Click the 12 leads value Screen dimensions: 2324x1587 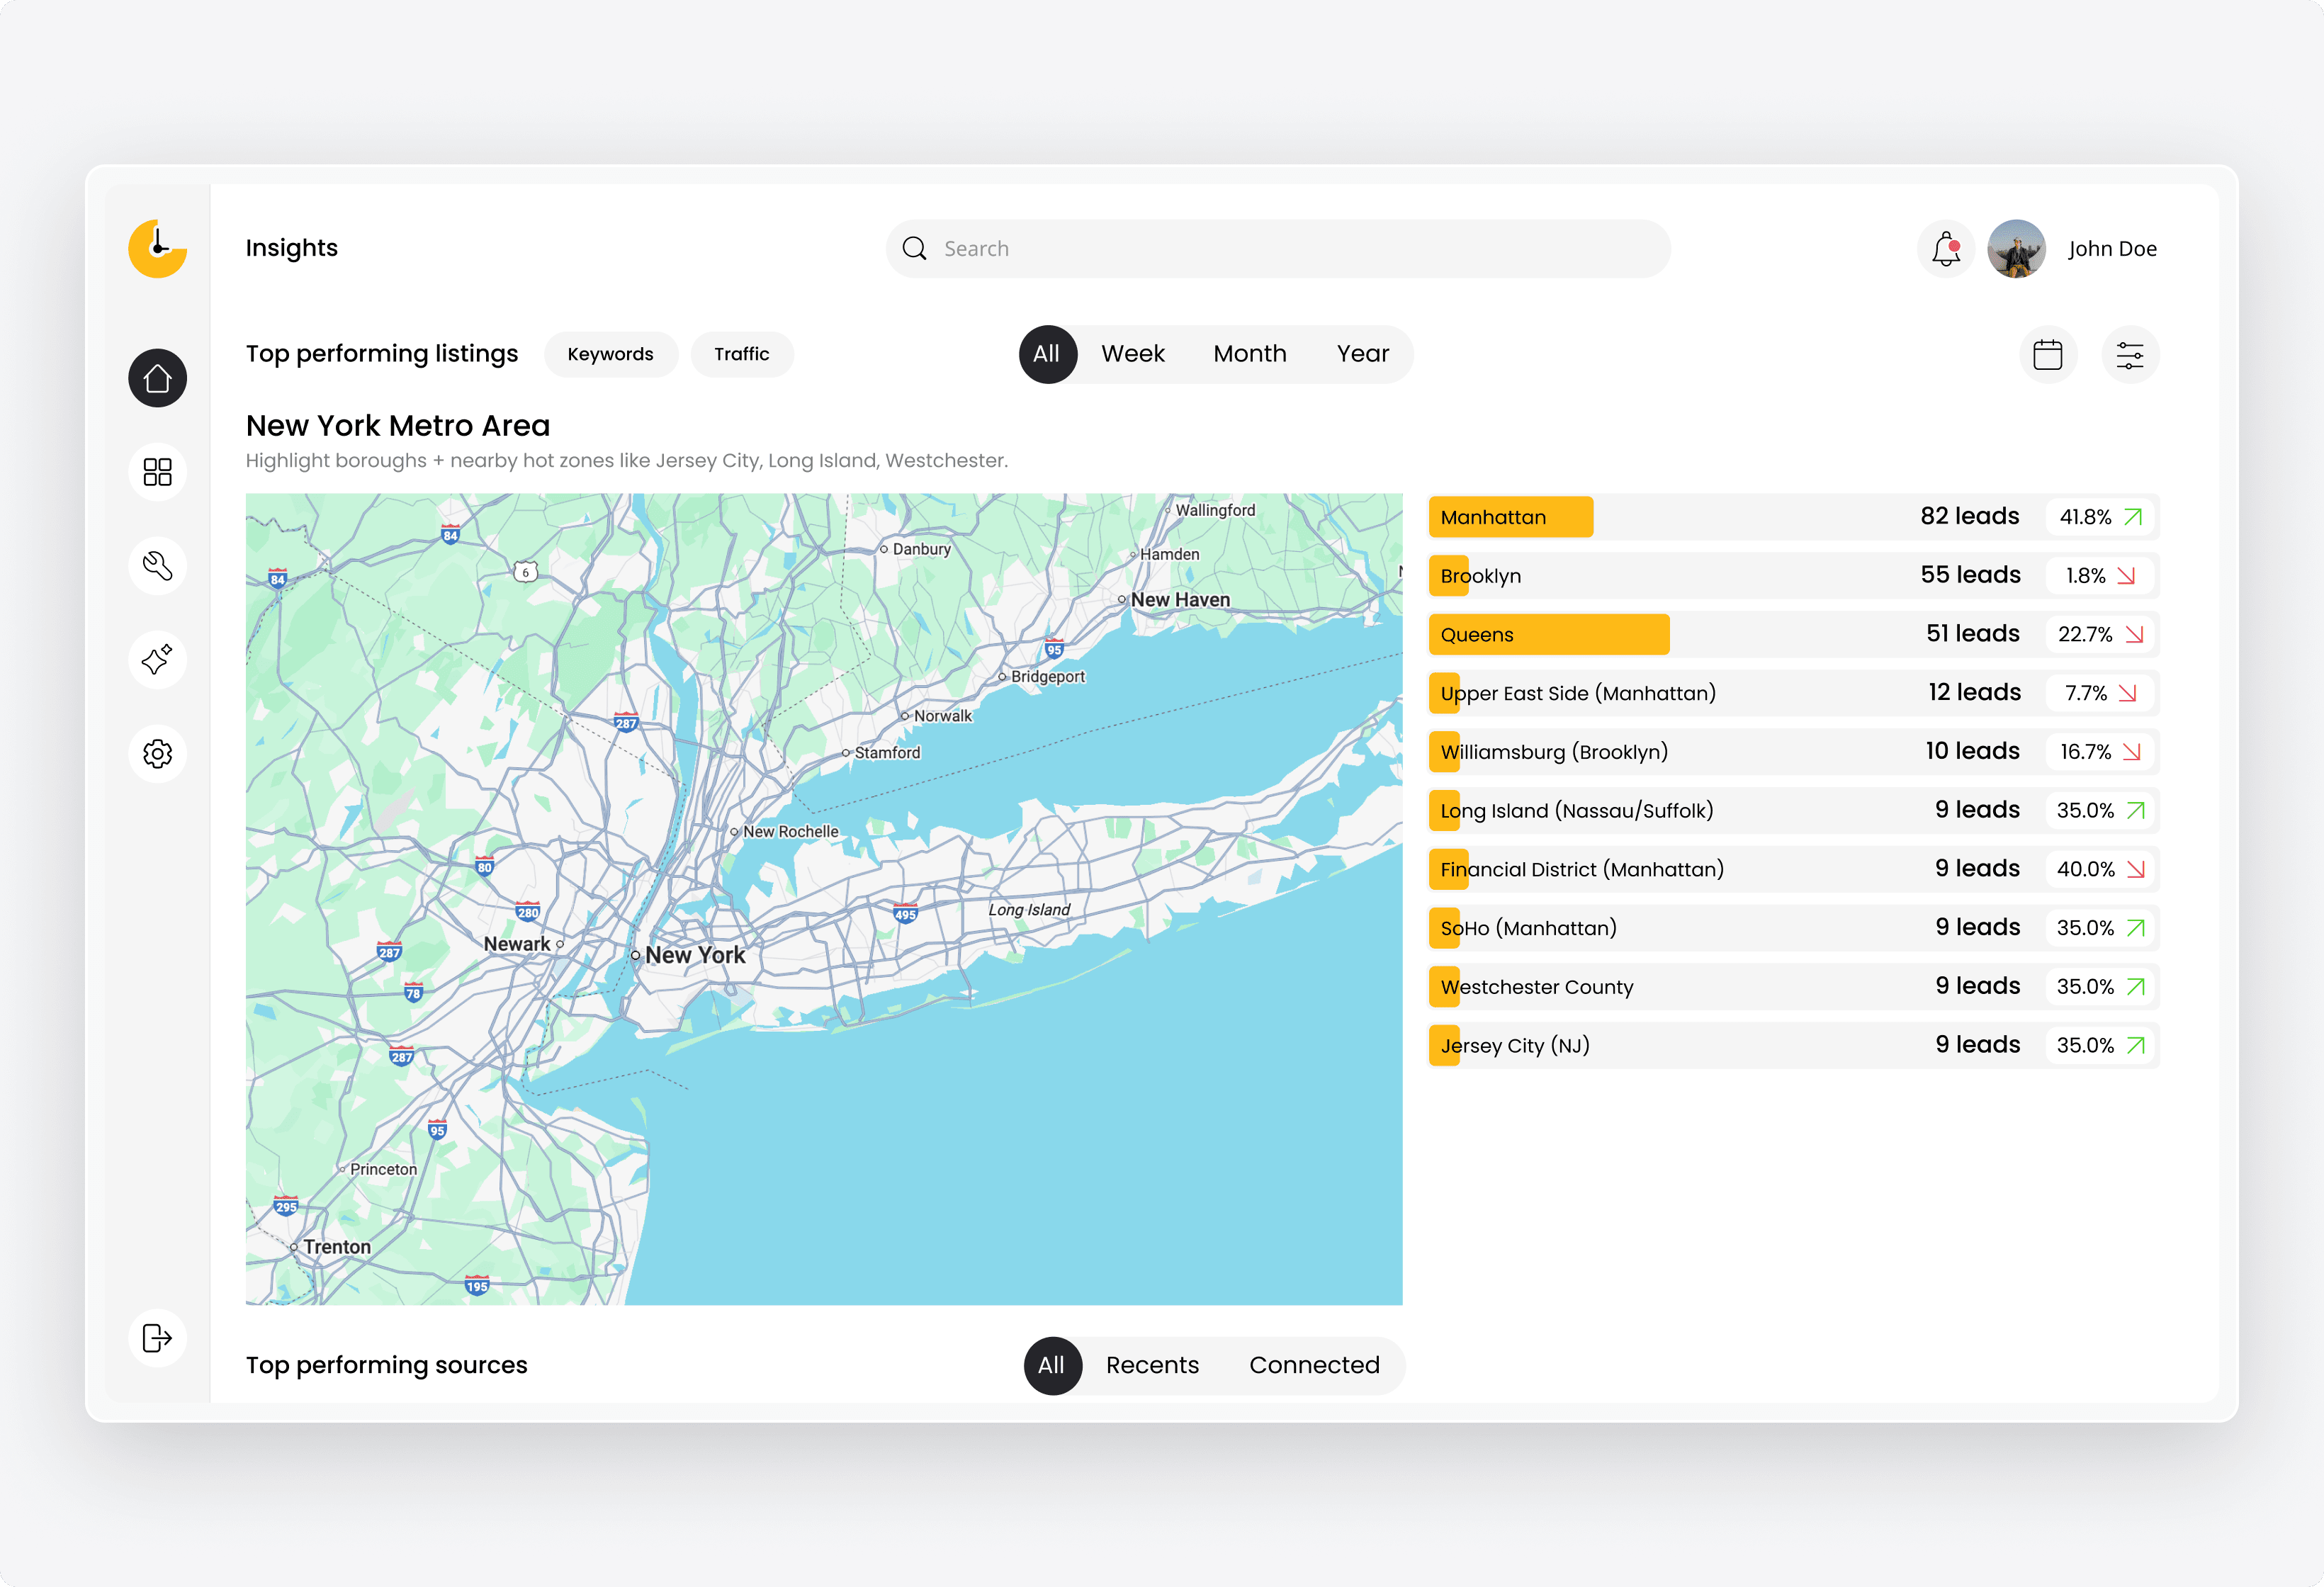(x=1974, y=692)
